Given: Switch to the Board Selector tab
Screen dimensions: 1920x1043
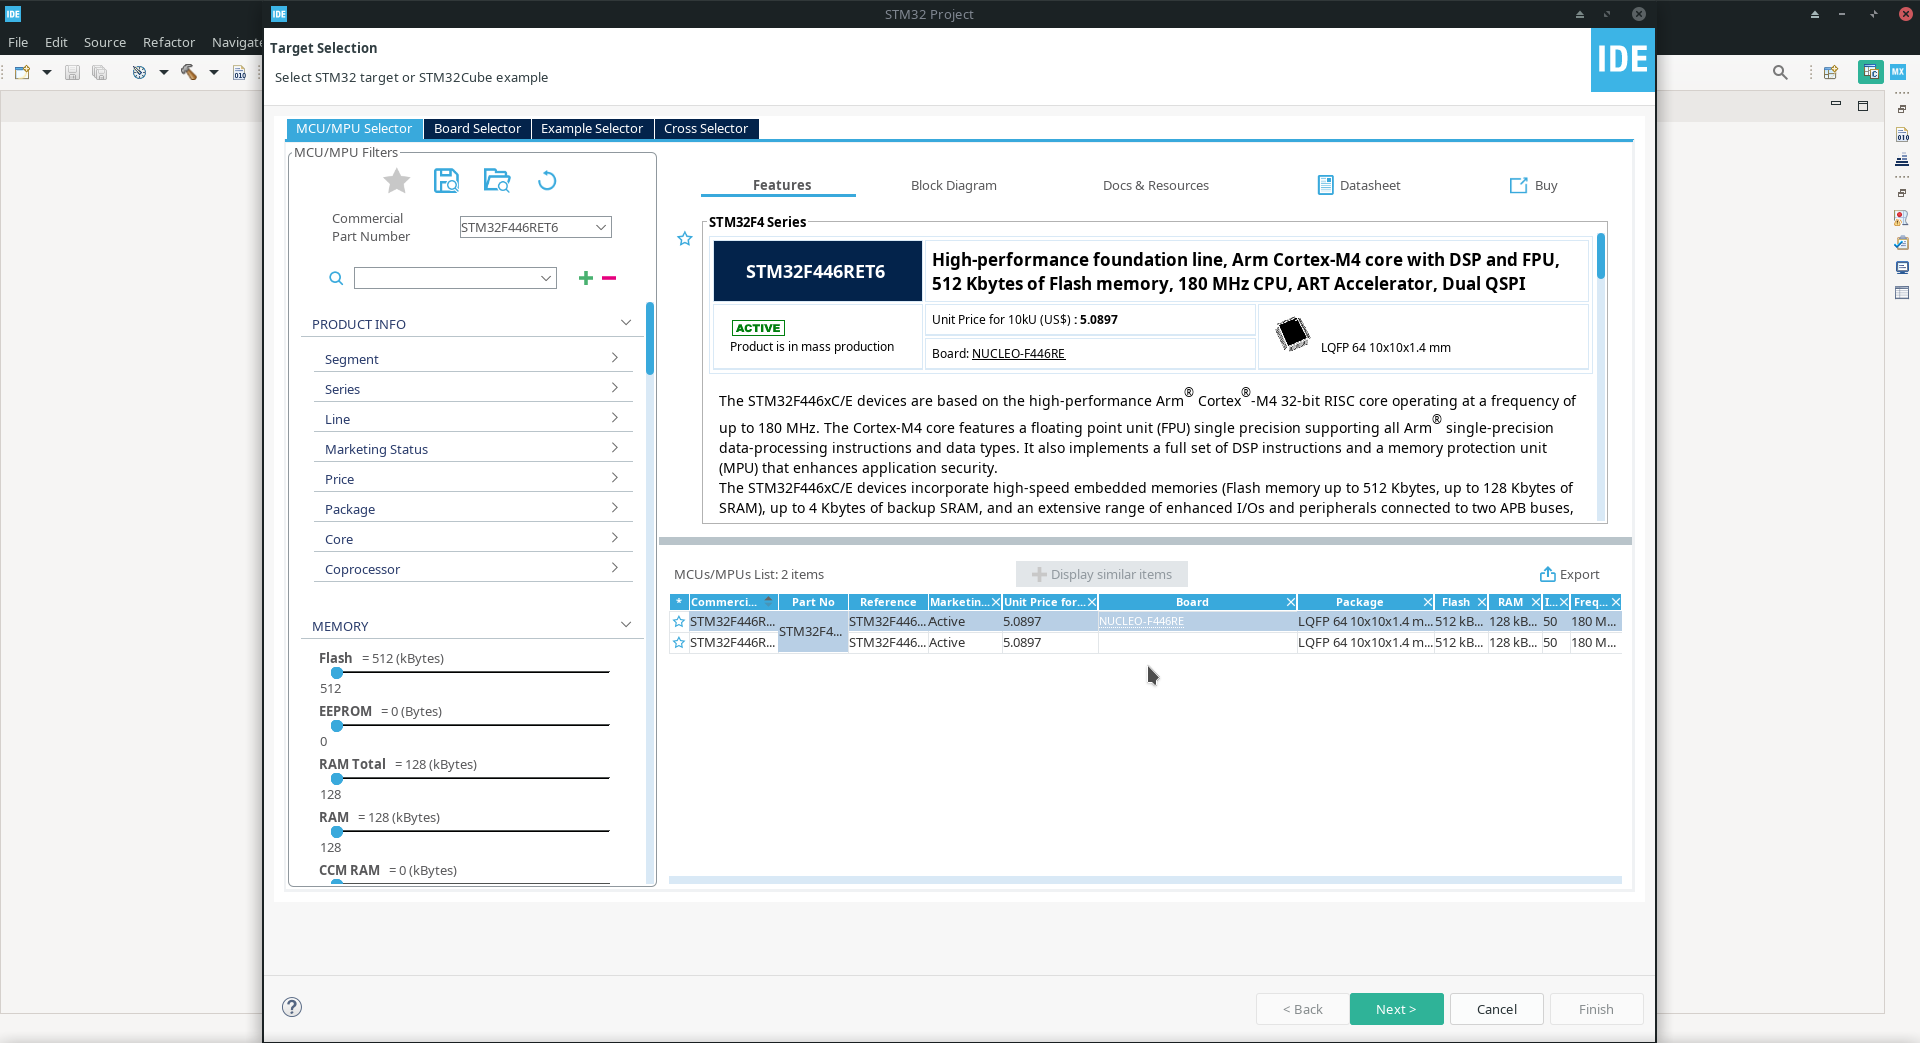Looking at the screenshot, I should pos(477,129).
